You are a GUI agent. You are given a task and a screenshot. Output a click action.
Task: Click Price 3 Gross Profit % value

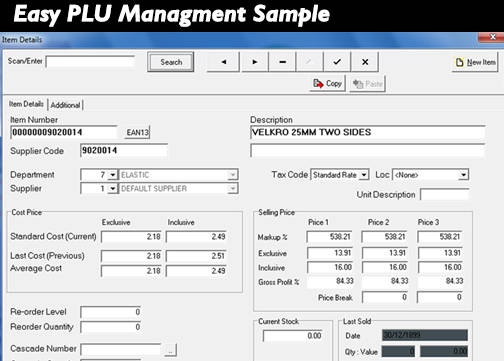(x=441, y=281)
